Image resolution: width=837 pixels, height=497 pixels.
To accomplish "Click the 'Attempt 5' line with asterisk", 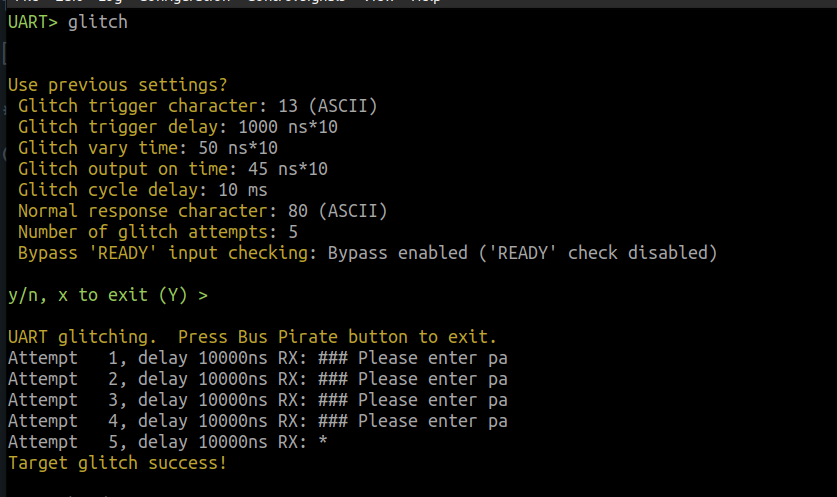I will pos(168,442).
